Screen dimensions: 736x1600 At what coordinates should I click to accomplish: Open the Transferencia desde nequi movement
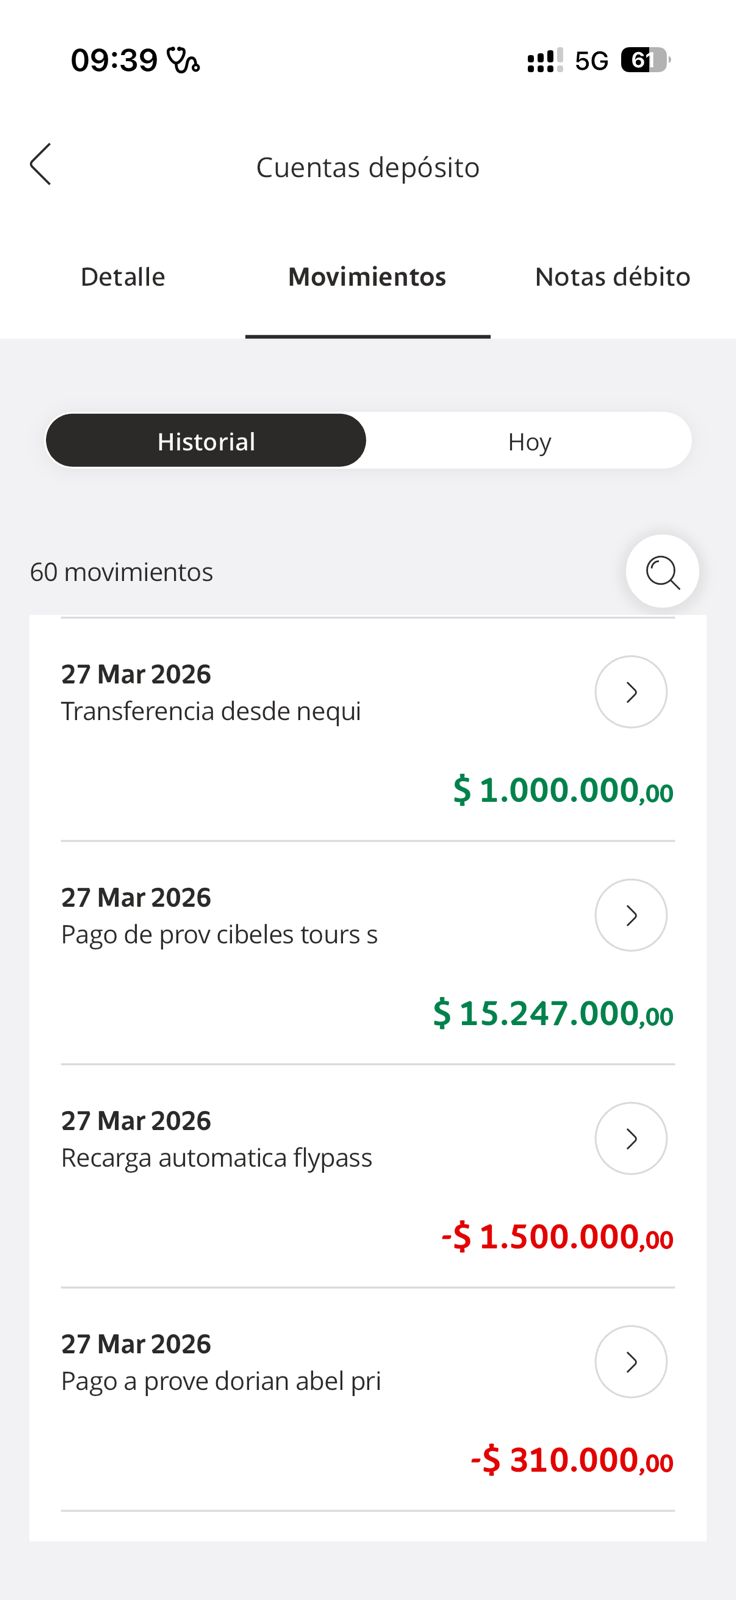[211, 711]
